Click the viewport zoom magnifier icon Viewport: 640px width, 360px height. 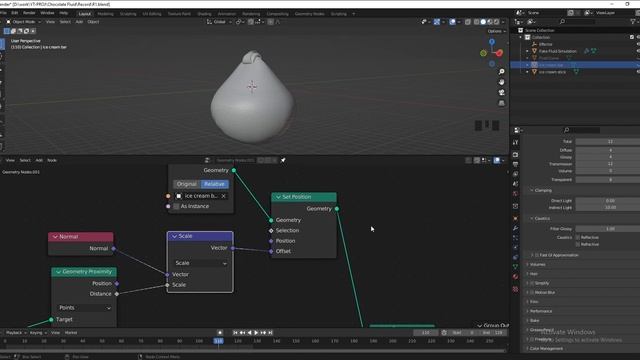pyautogui.click(x=502, y=72)
